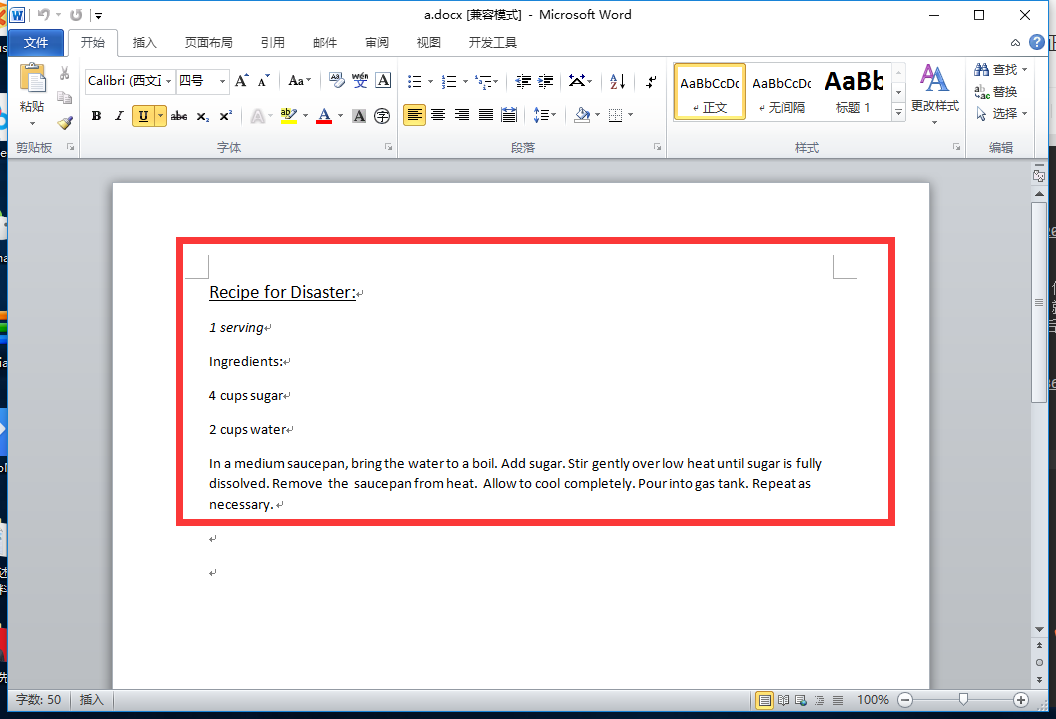
Task: Sort text with A-Z icon
Action: point(618,81)
